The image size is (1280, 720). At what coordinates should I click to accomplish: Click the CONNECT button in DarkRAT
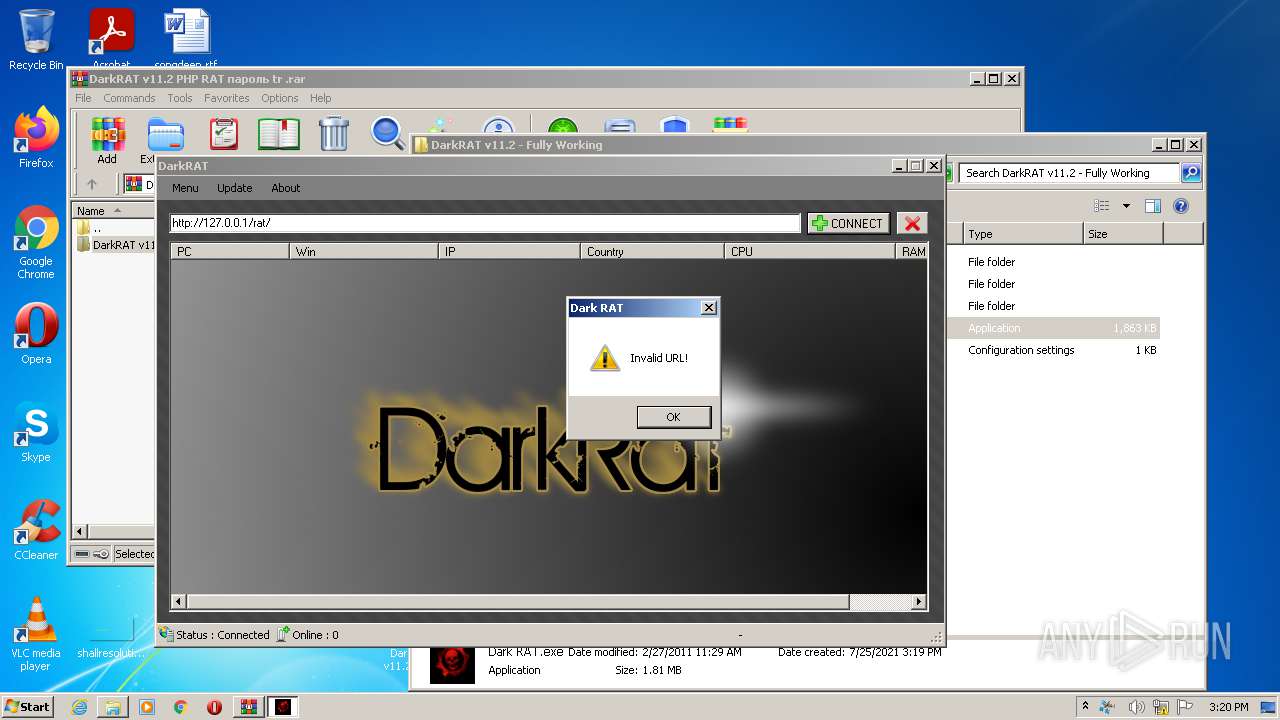click(x=848, y=223)
